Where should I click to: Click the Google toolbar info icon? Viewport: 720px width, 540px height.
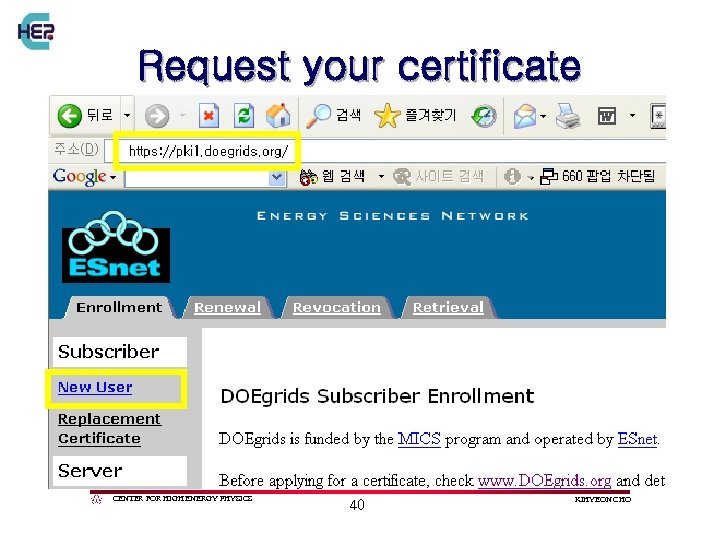(512, 176)
